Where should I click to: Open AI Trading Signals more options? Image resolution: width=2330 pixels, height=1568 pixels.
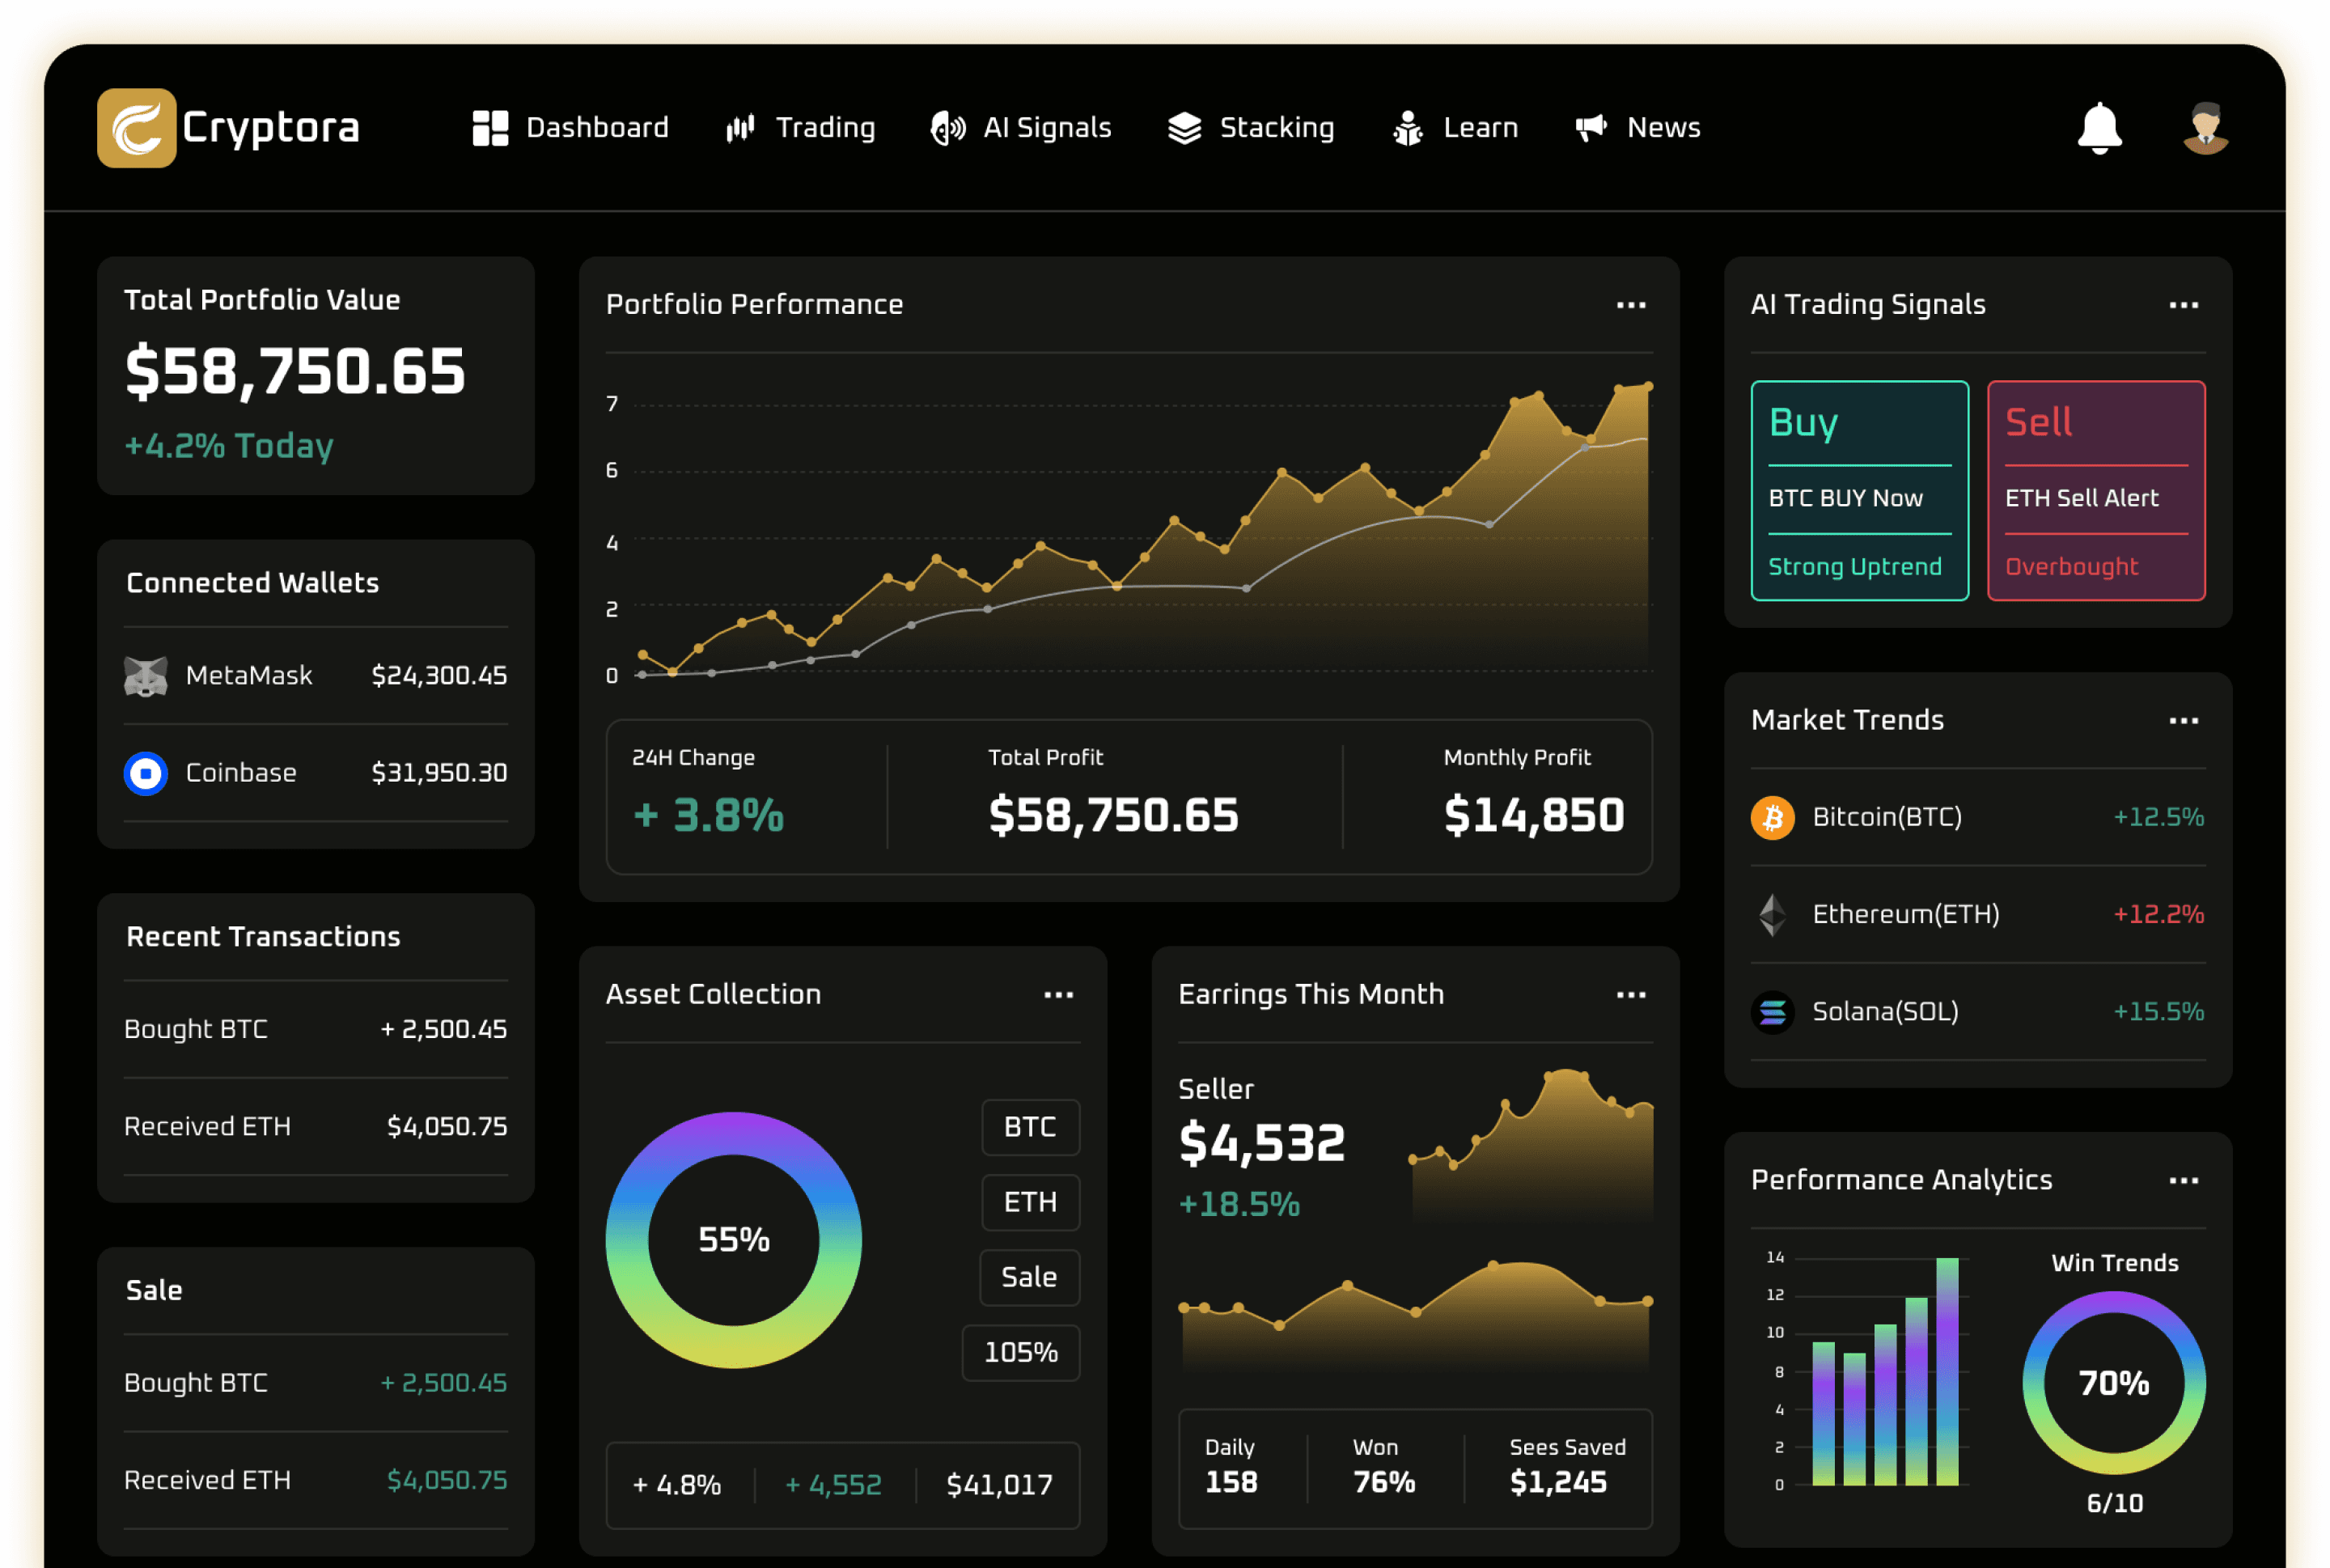tap(2183, 305)
